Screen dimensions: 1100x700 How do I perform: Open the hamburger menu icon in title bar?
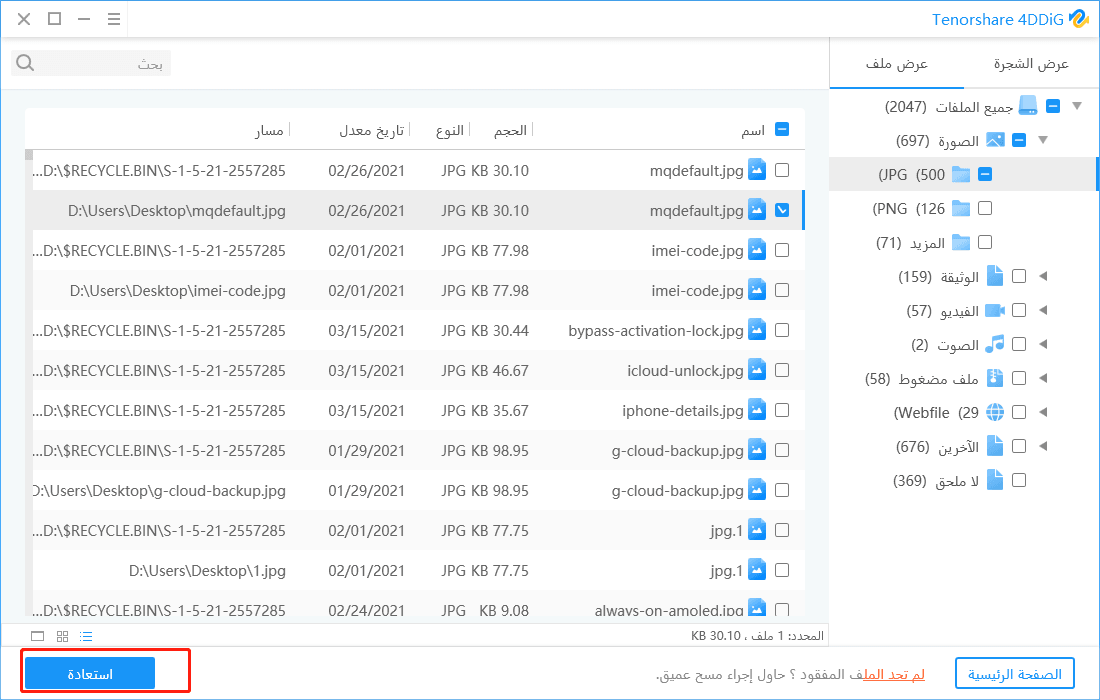pyautogui.click(x=115, y=19)
